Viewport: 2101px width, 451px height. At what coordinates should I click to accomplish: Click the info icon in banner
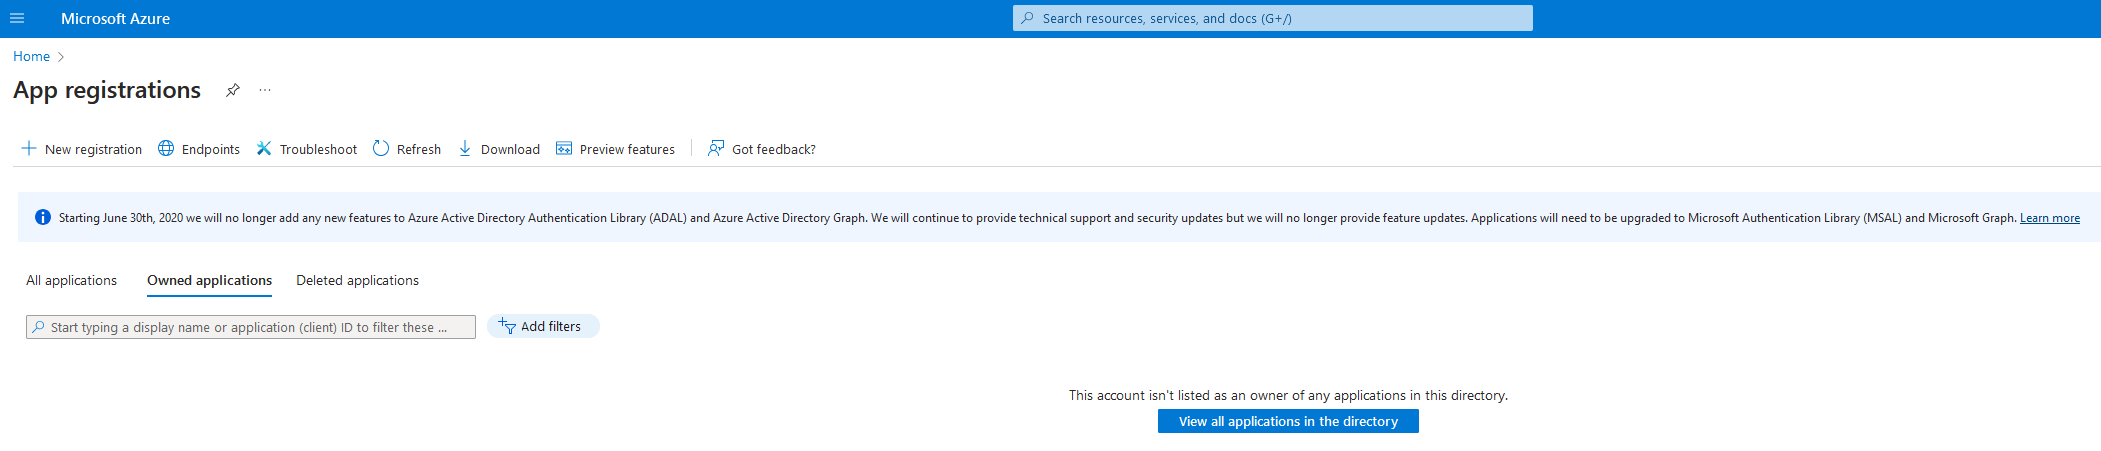coord(43,217)
